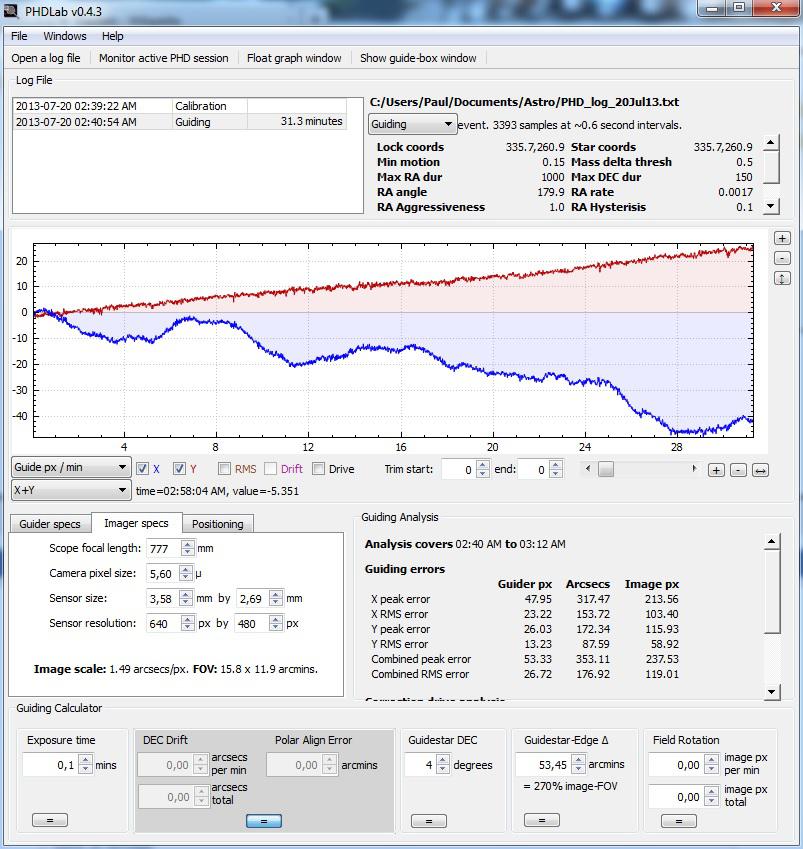Increment Trim end spinner
This screenshot has width=803, height=849.
pyautogui.click(x=556, y=465)
